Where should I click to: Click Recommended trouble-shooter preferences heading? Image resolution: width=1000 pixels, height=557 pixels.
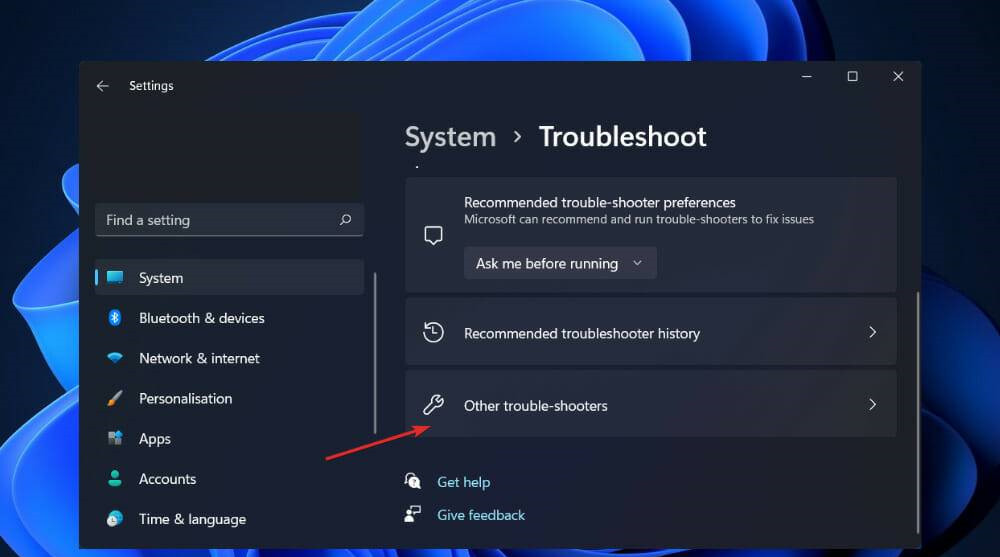pyautogui.click(x=599, y=202)
